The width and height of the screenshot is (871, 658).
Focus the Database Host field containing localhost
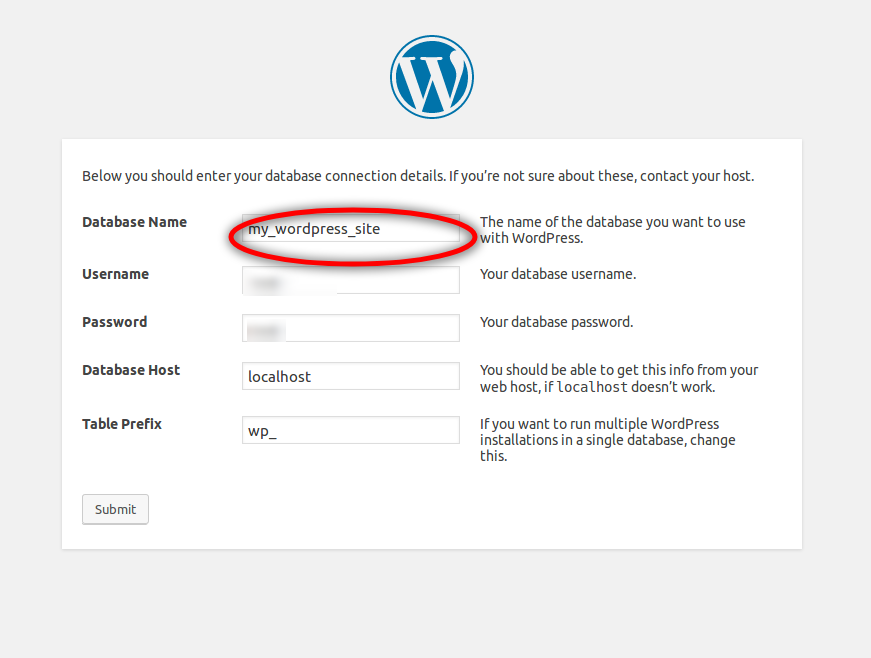350,377
